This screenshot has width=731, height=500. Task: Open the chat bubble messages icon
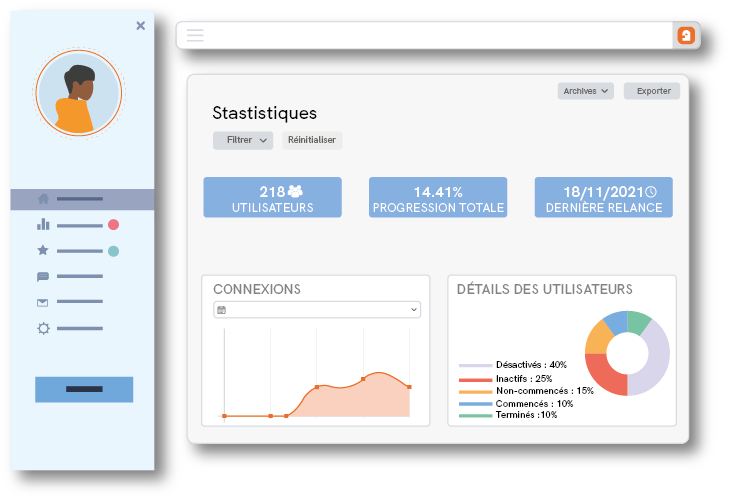43,277
